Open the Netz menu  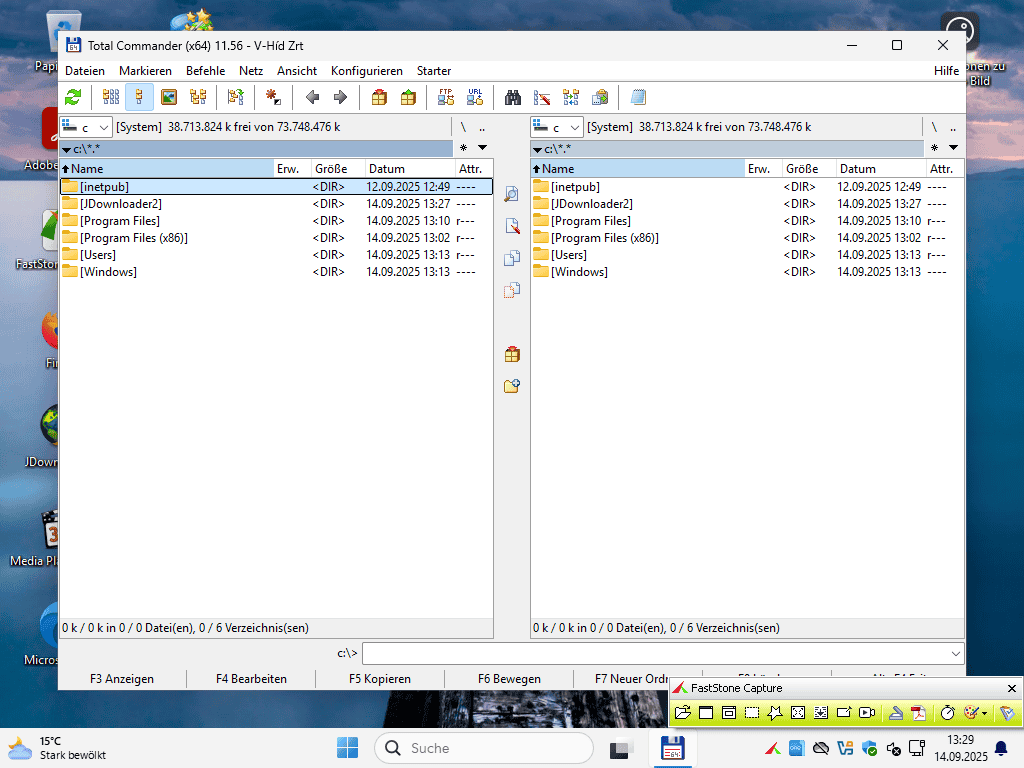click(251, 71)
